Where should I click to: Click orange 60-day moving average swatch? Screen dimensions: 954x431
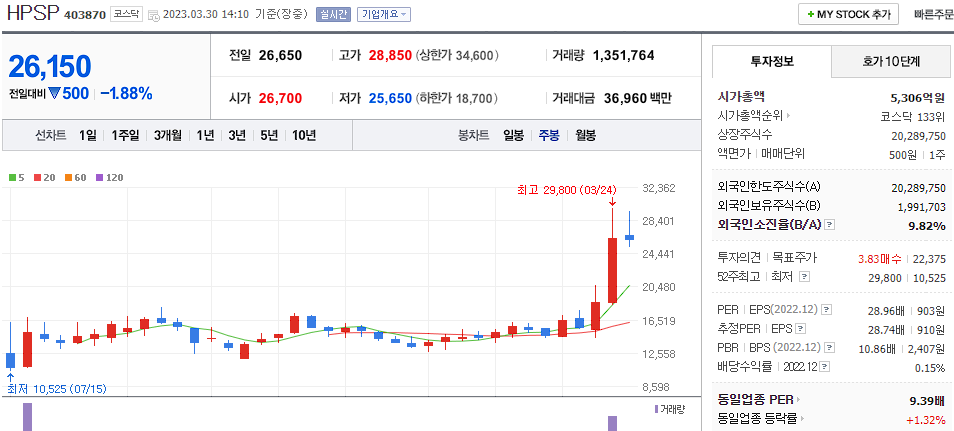click(x=68, y=178)
